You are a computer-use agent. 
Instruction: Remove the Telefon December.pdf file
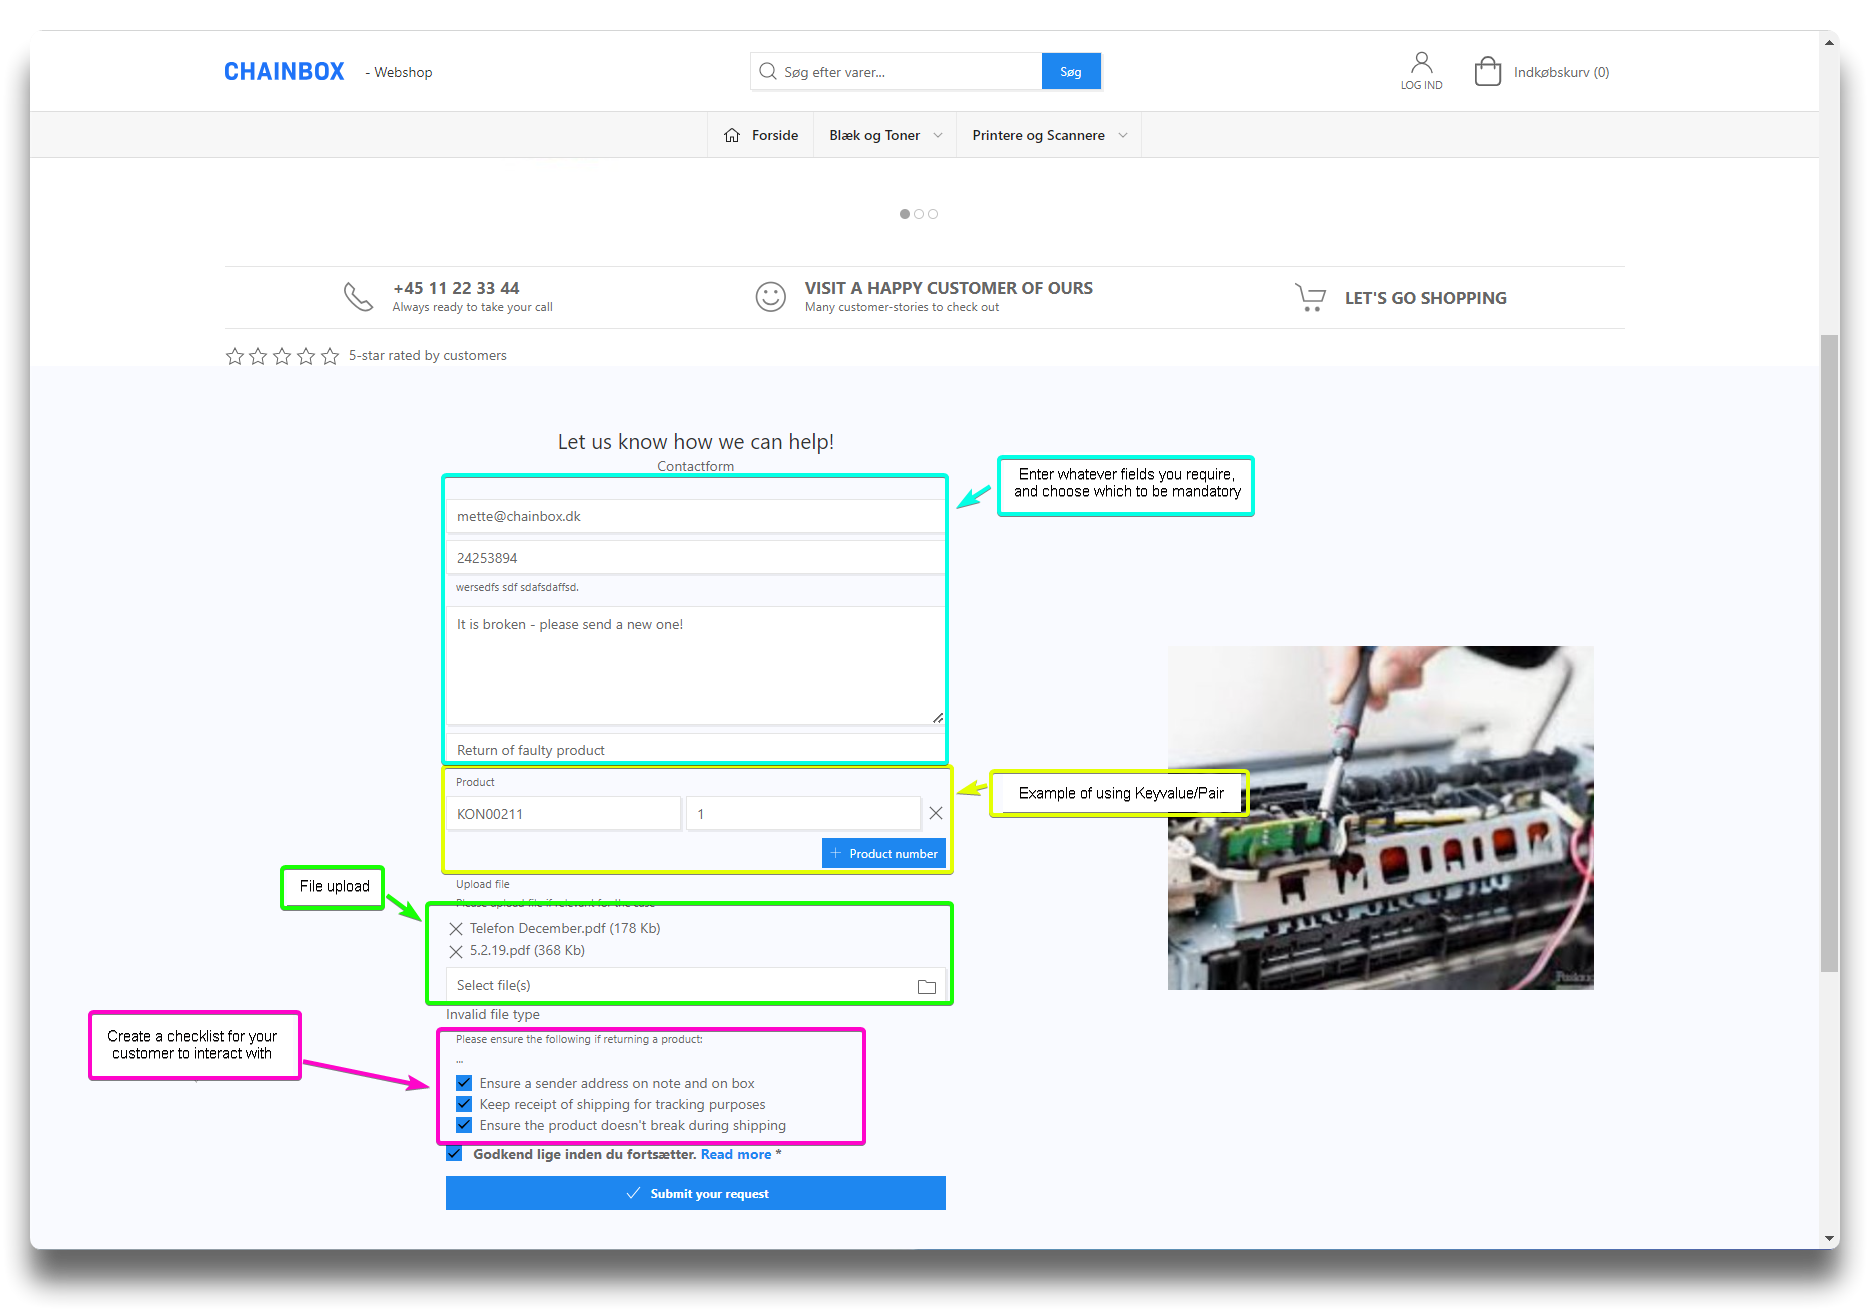pos(456,929)
